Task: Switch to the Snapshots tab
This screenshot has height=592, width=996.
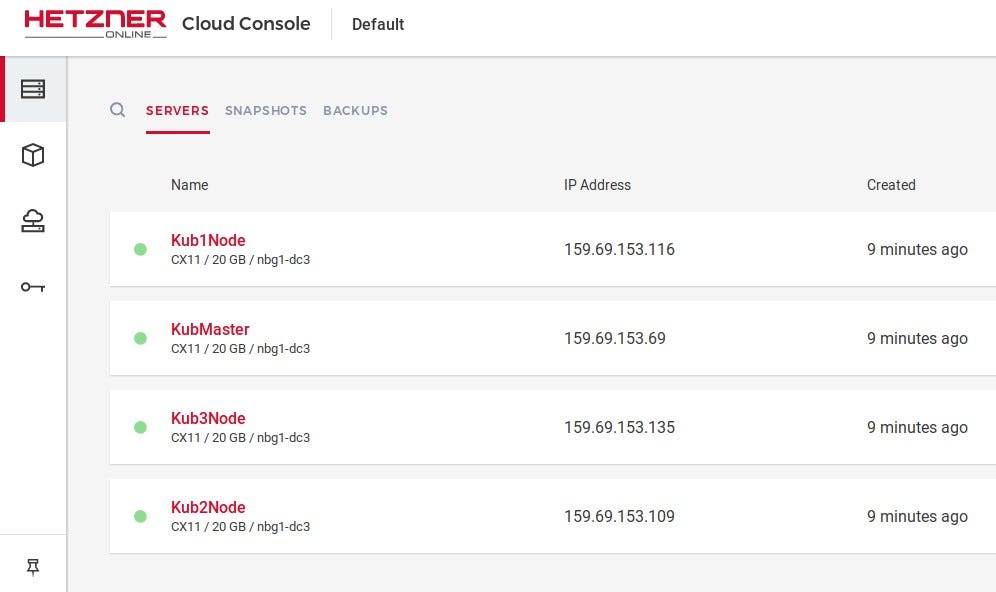Action: click(266, 111)
